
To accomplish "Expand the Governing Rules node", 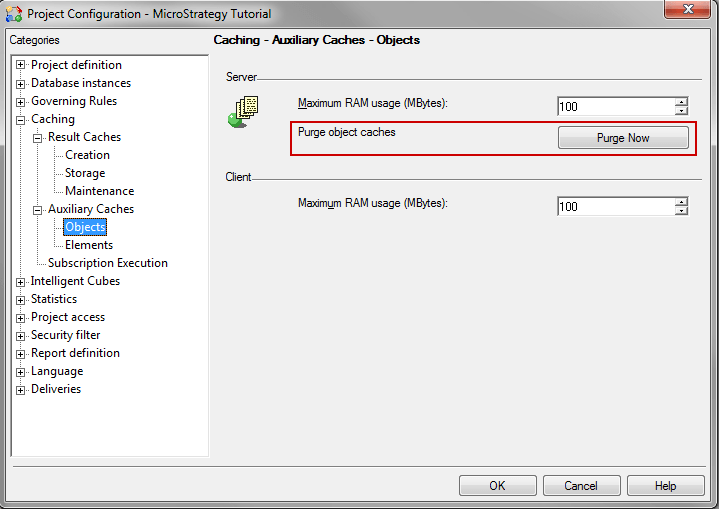I will 20,102.
